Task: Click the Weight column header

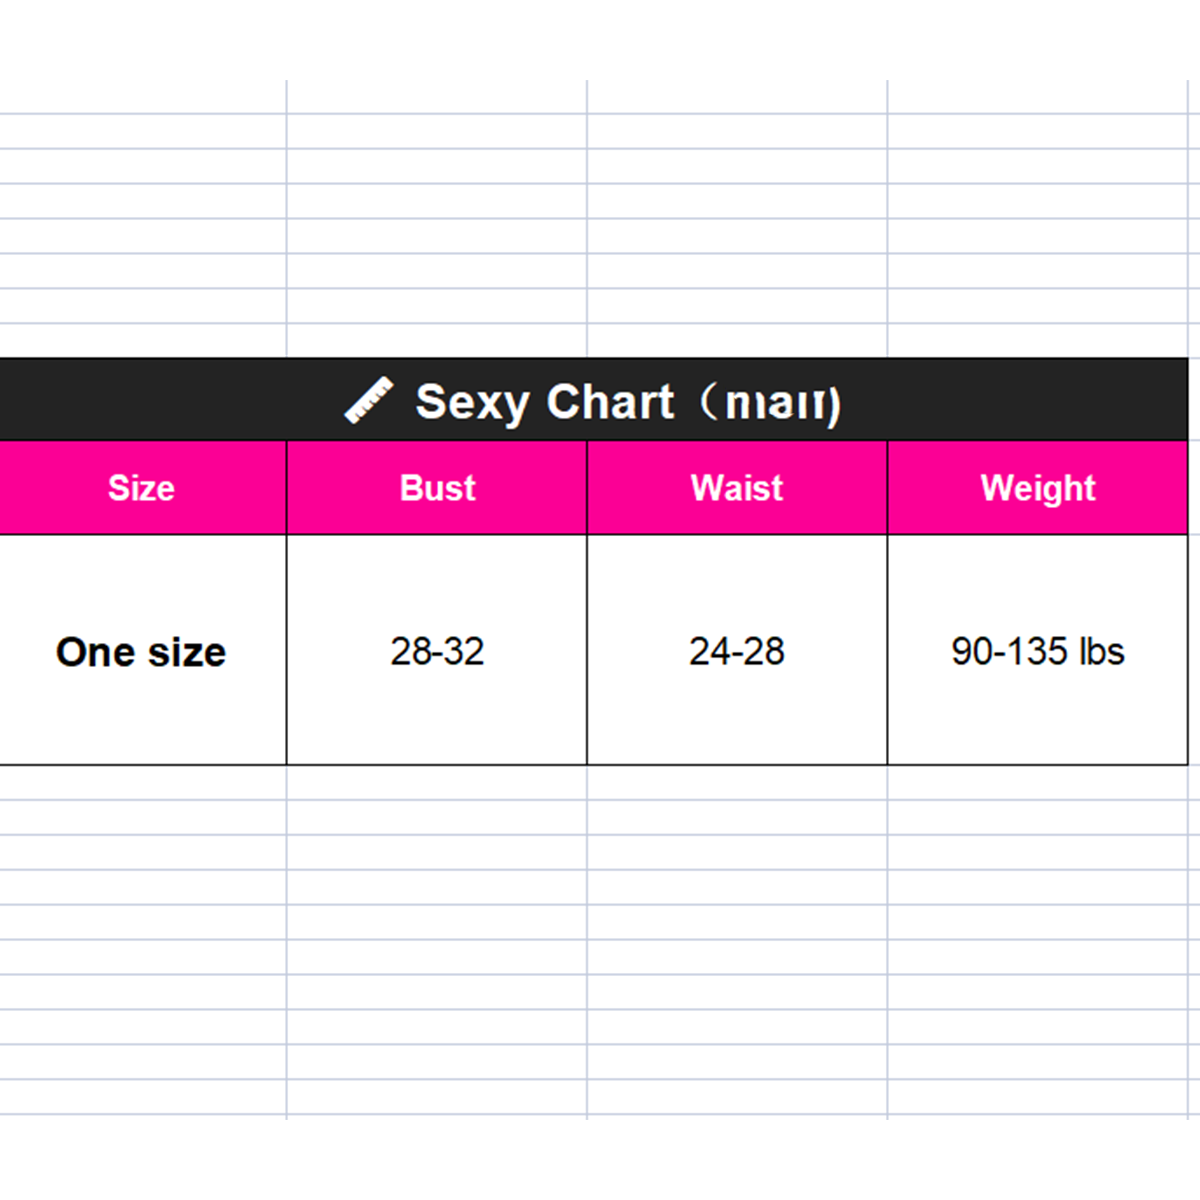Action: [1038, 488]
